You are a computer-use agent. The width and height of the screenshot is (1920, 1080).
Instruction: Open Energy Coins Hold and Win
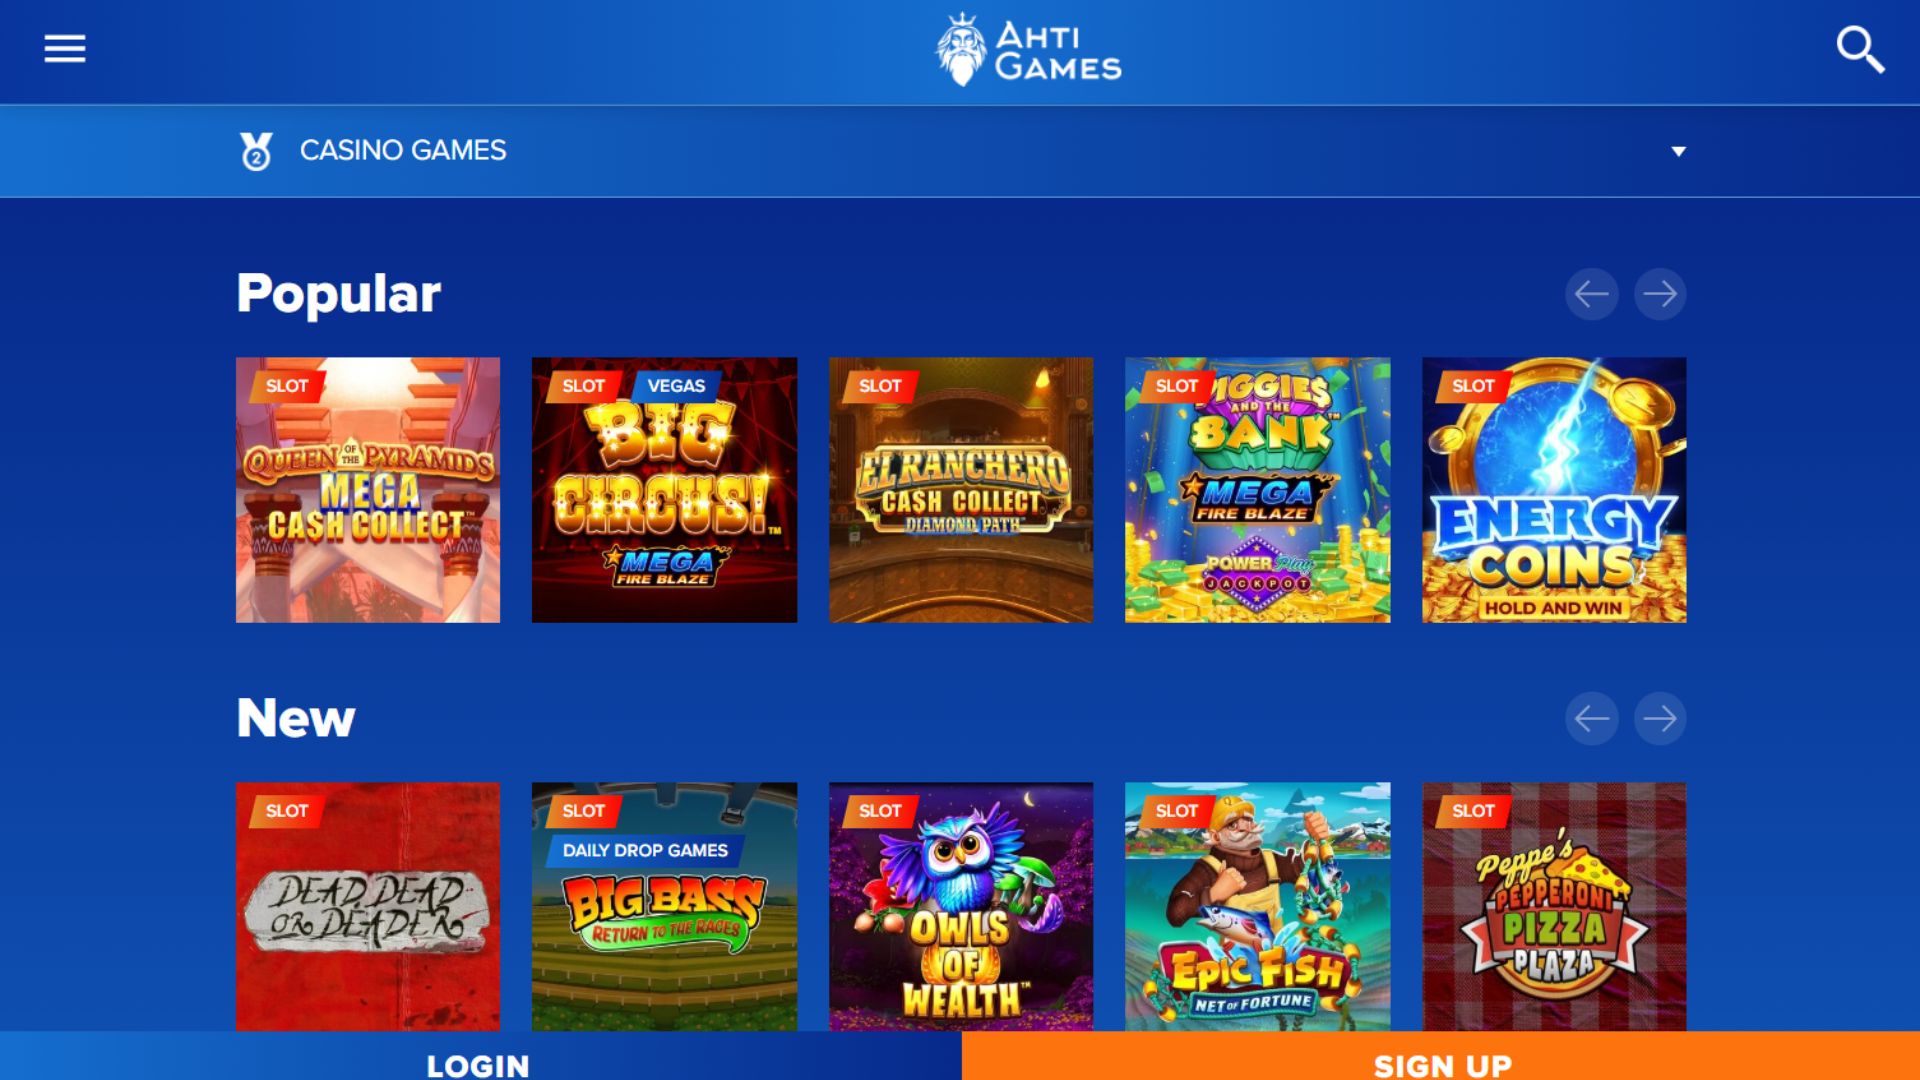[1554, 490]
